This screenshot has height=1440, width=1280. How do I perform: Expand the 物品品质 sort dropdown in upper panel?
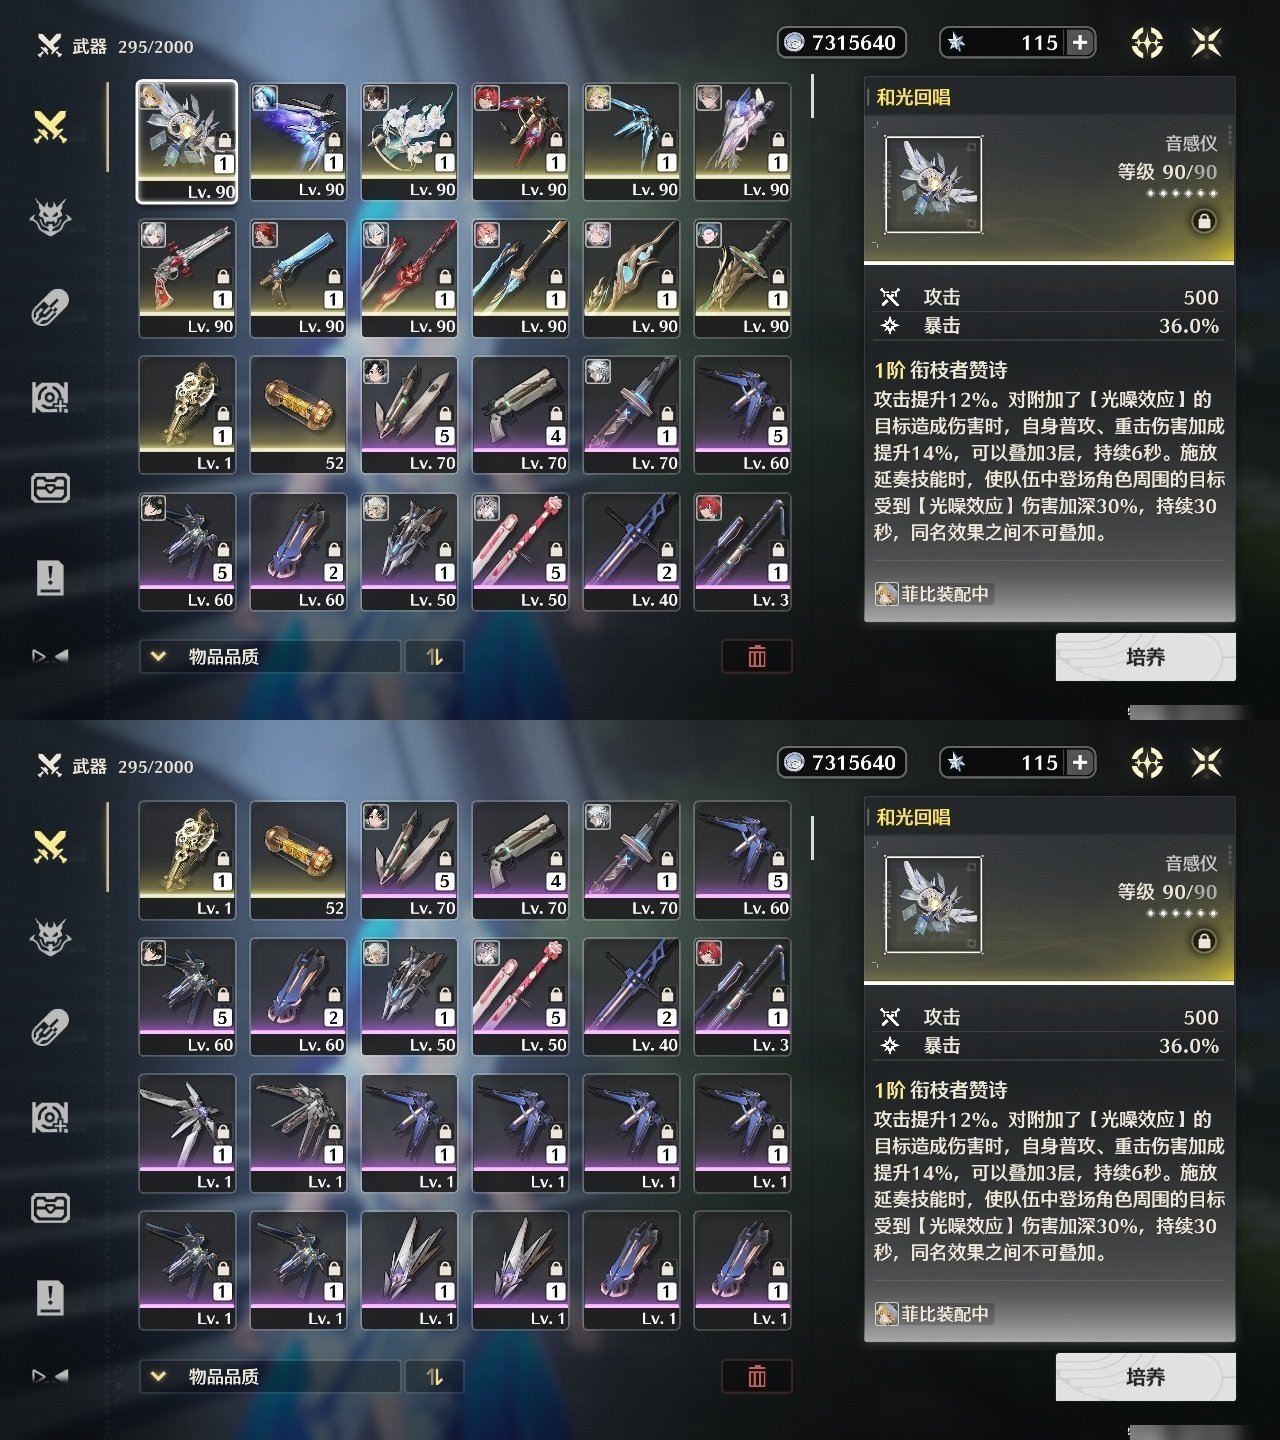point(270,656)
